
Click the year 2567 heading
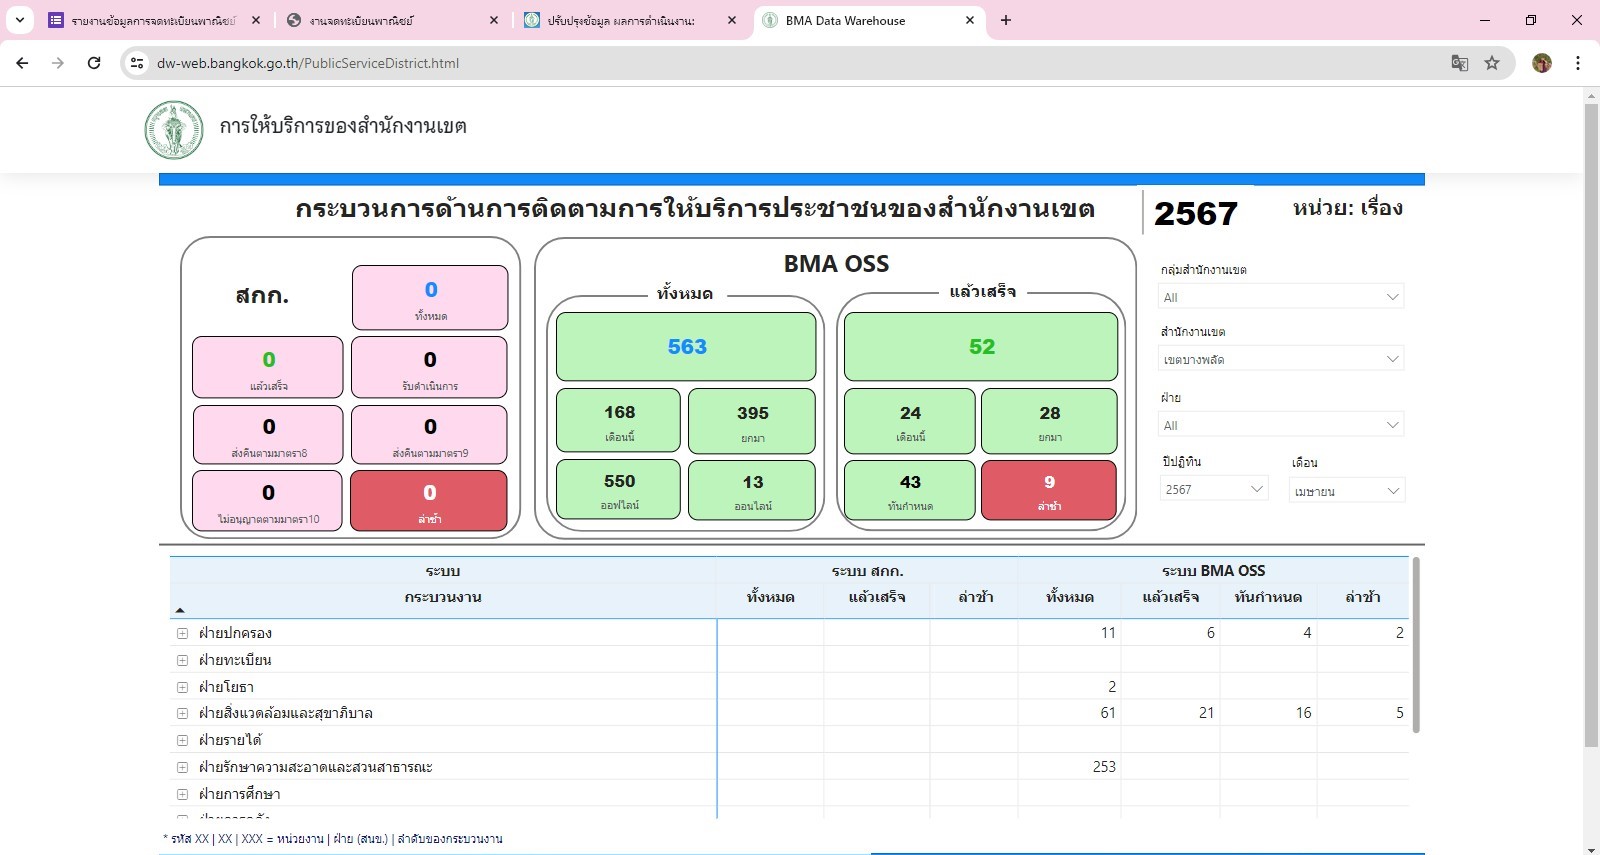[1196, 213]
